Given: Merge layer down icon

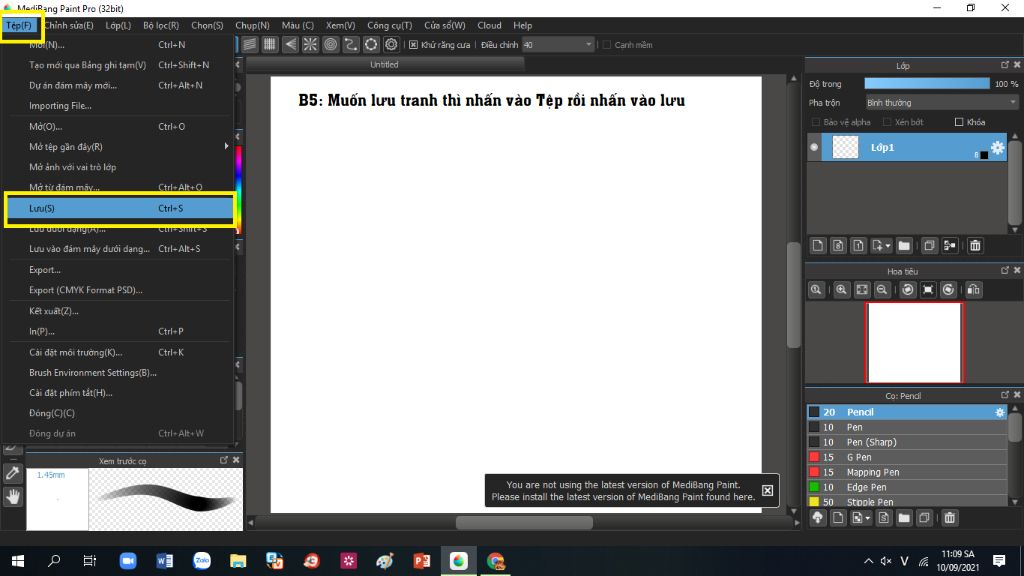Looking at the screenshot, I should pyautogui.click(x=950, y=246).
